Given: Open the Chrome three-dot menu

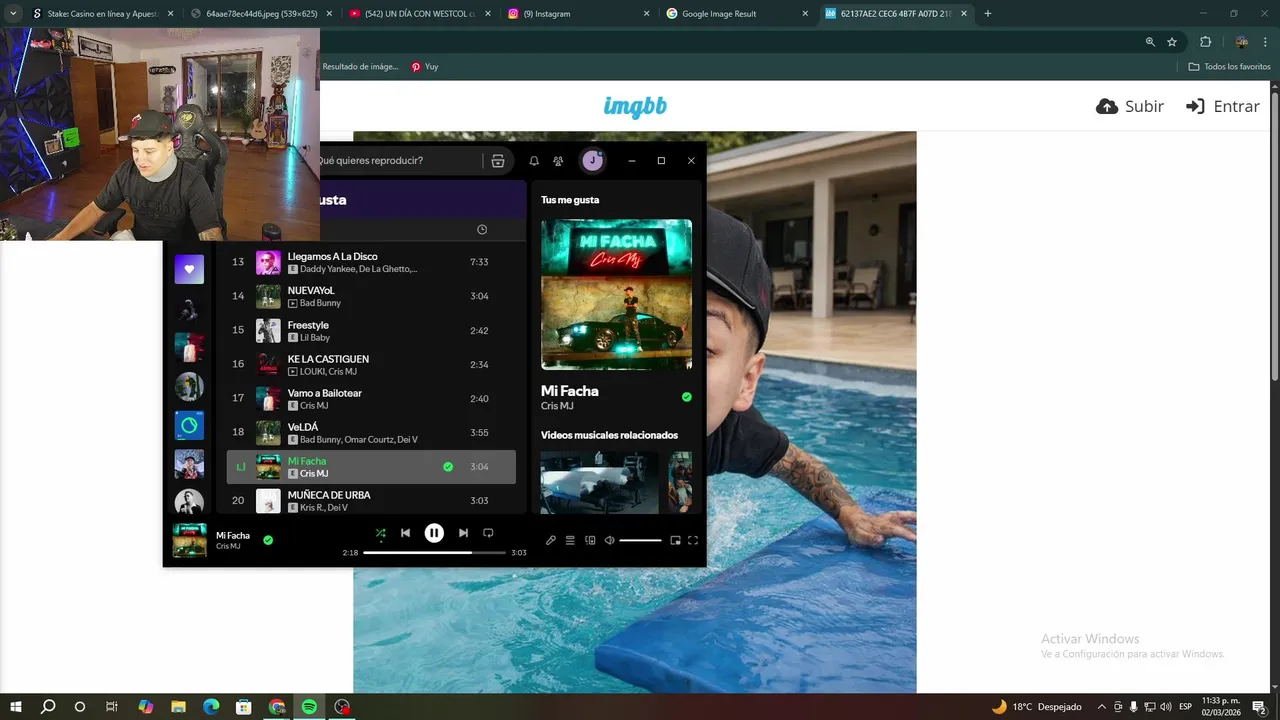Looking at the screenshot, I should tap(1266, 42).
